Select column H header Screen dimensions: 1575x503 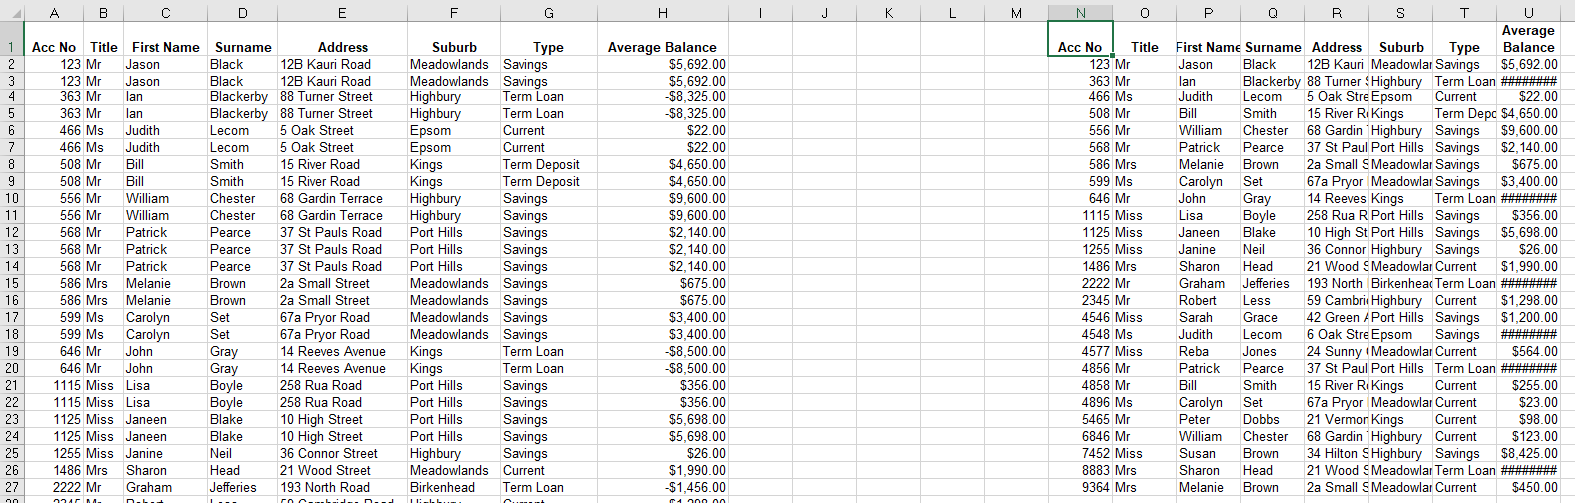click(x=662, y=13)
